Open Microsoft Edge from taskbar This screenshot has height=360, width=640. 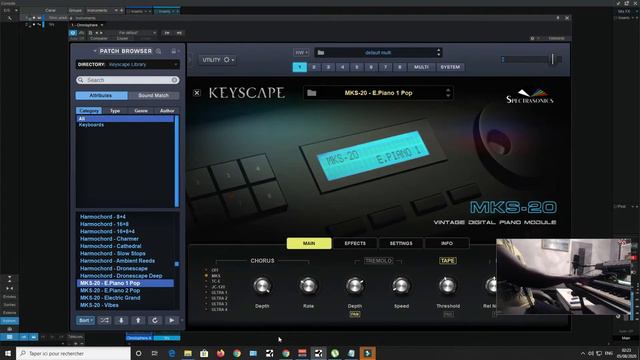click(171, 353)
